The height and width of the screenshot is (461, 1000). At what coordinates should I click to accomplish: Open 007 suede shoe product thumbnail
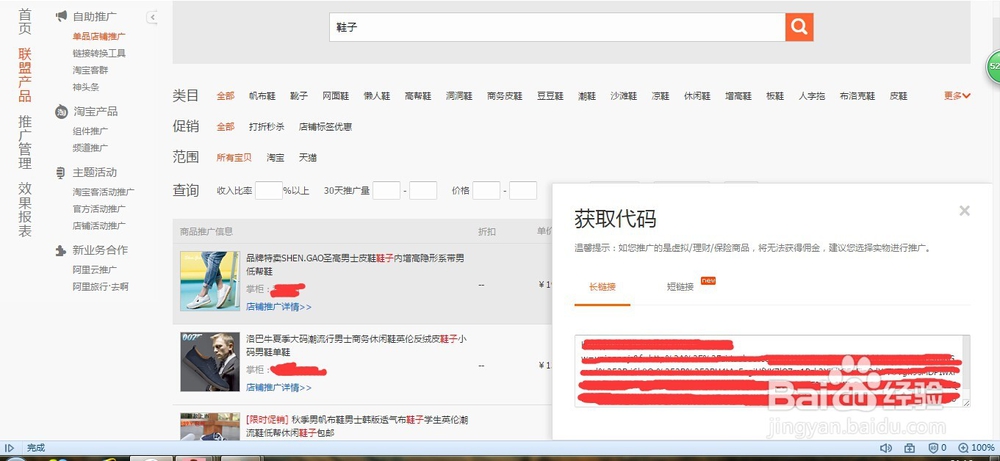pyautogui.click(x=210, y=362)
